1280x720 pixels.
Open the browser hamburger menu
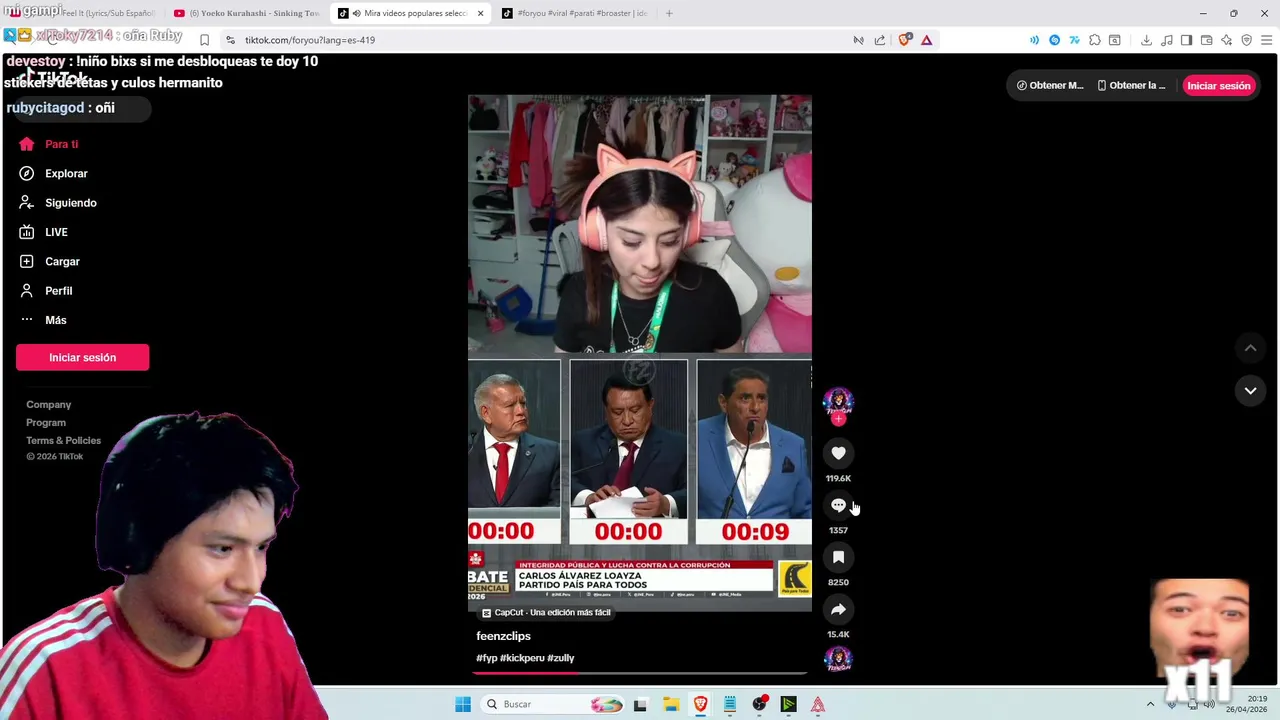[x=1266, y=40]
